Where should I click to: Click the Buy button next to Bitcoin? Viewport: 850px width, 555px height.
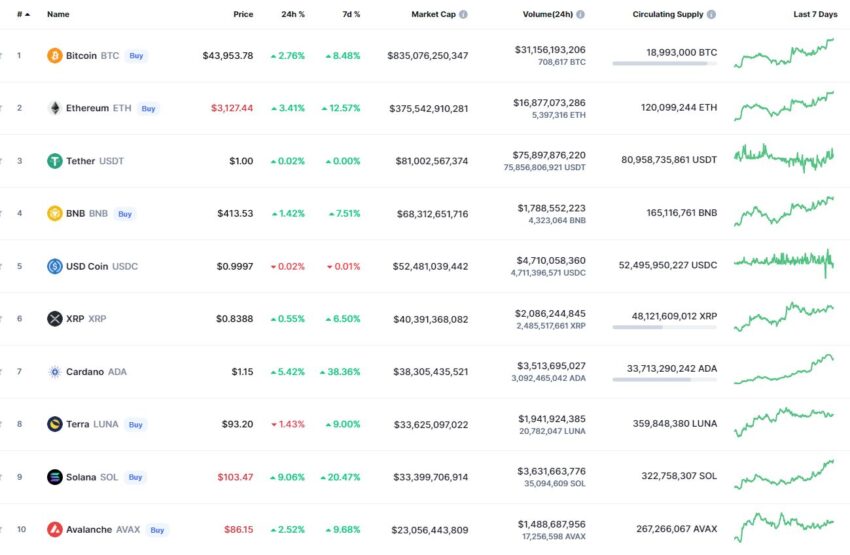pos(136,56)
